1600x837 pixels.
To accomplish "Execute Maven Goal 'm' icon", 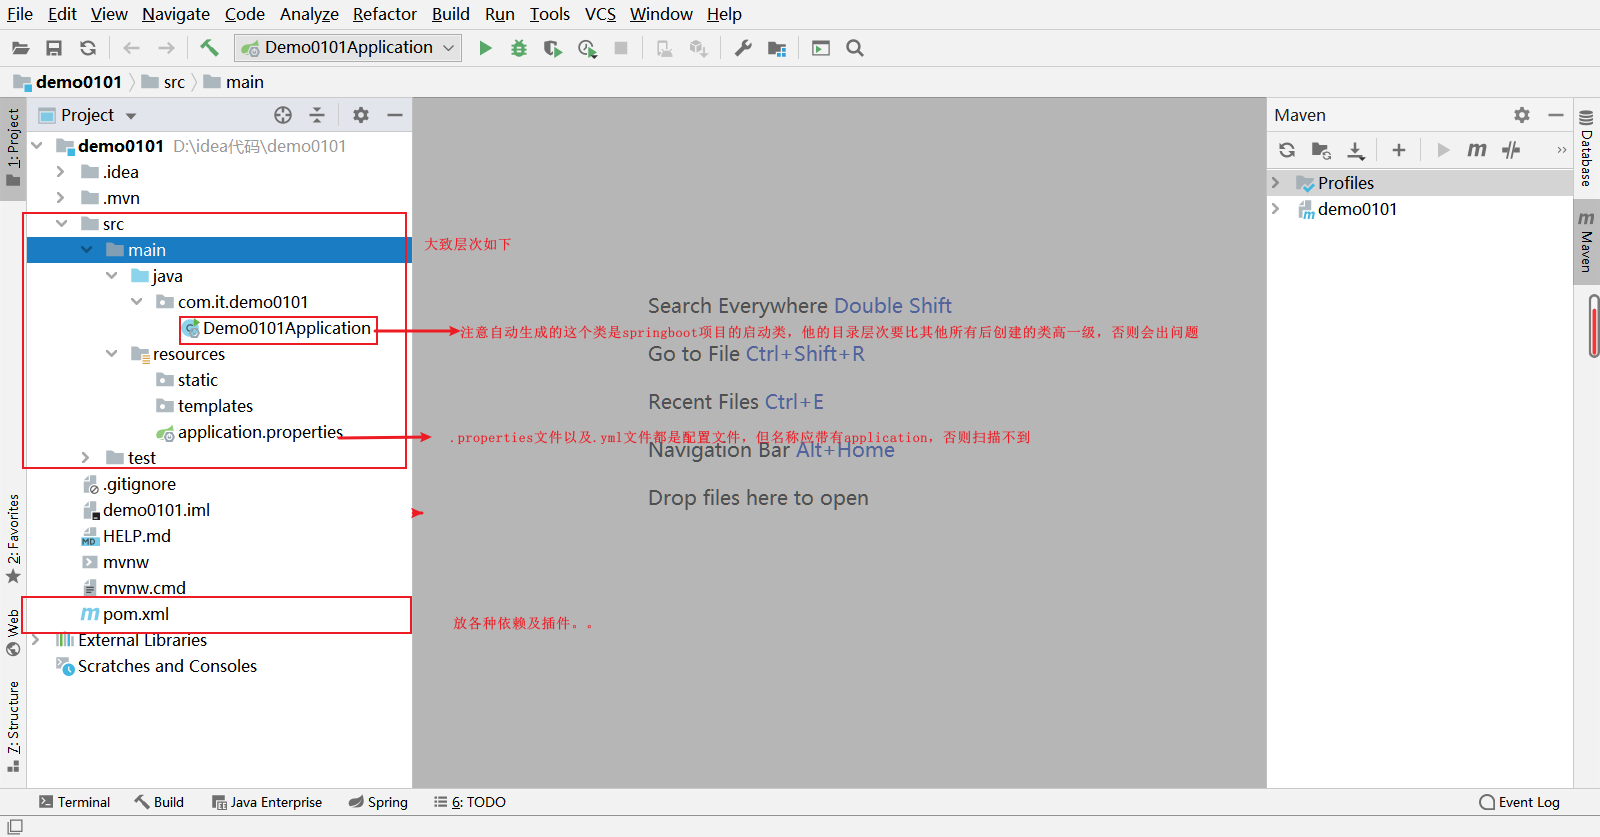I will (1477, 150).
